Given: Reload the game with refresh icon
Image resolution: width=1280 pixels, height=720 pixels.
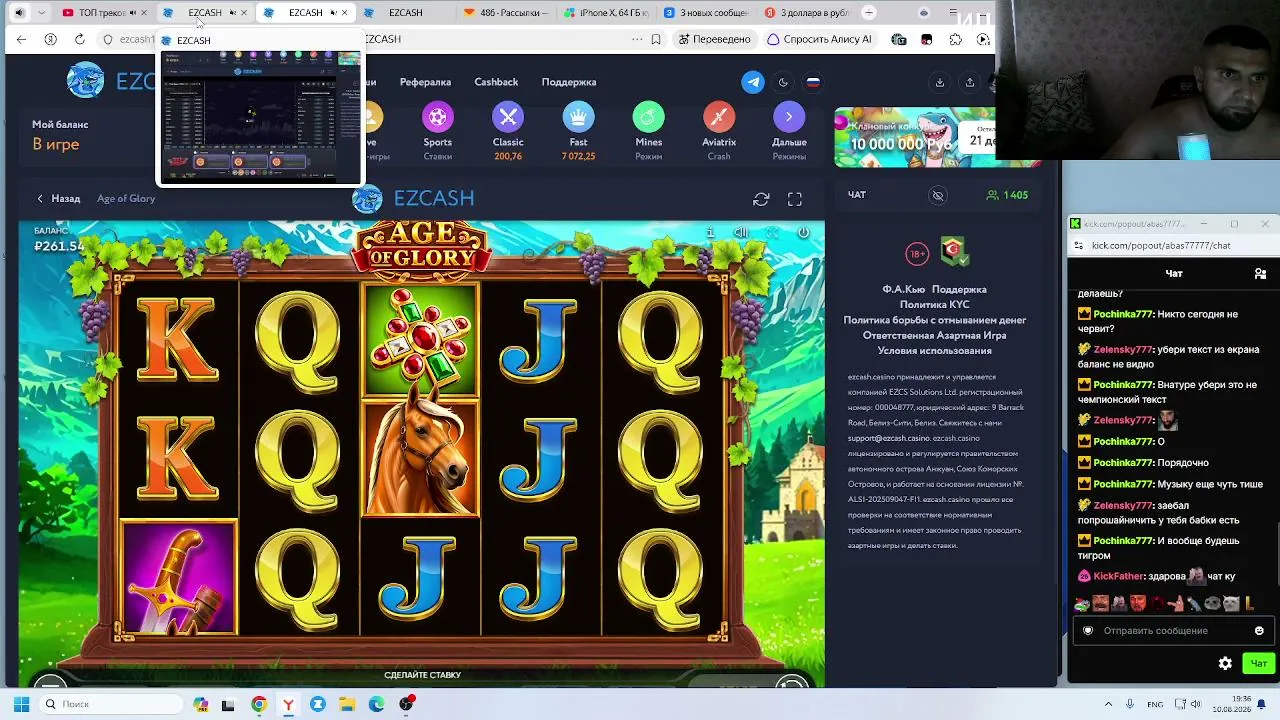Looking at the screenshot, I should 761,199.
